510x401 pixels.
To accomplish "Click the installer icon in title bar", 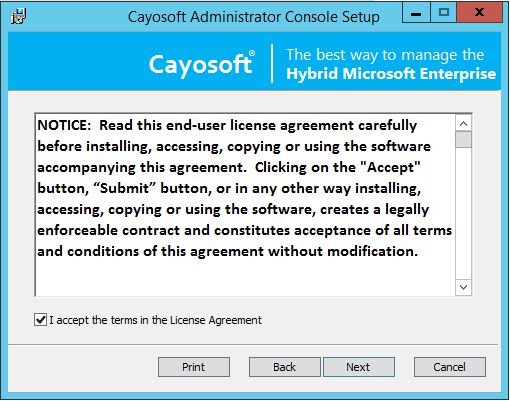I will (18, 16).
